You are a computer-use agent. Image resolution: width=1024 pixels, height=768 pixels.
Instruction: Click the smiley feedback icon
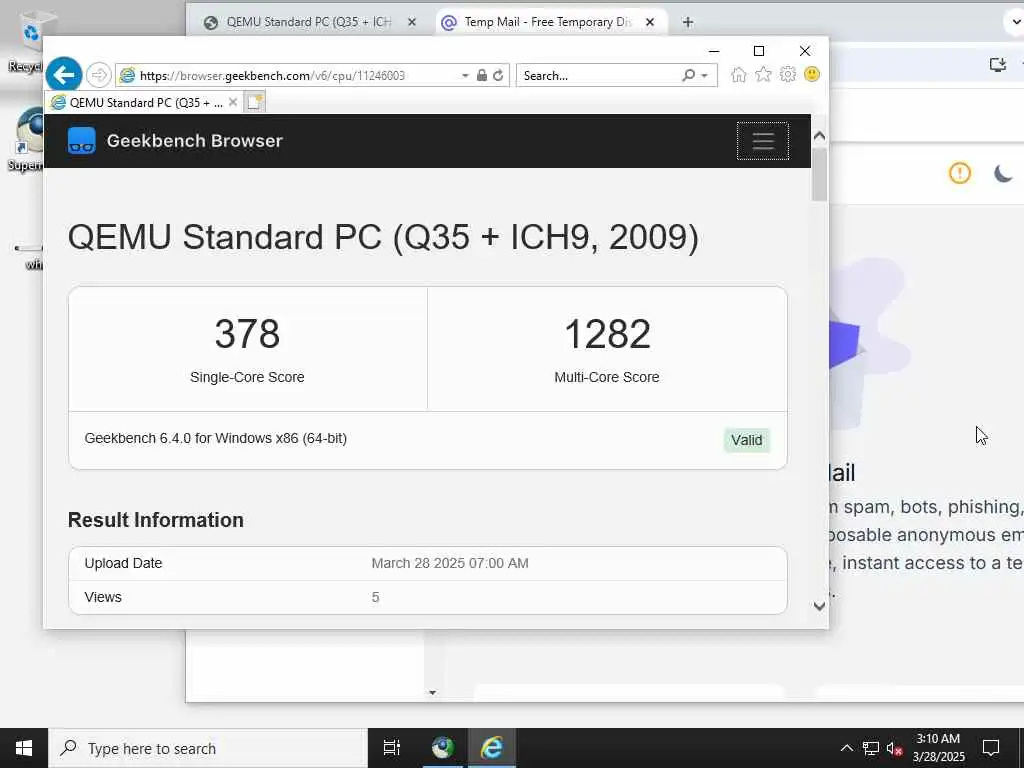[x=812, y=74]
